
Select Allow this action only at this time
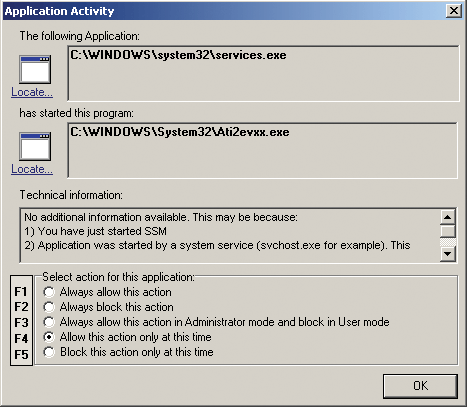(x=49, y=337)
